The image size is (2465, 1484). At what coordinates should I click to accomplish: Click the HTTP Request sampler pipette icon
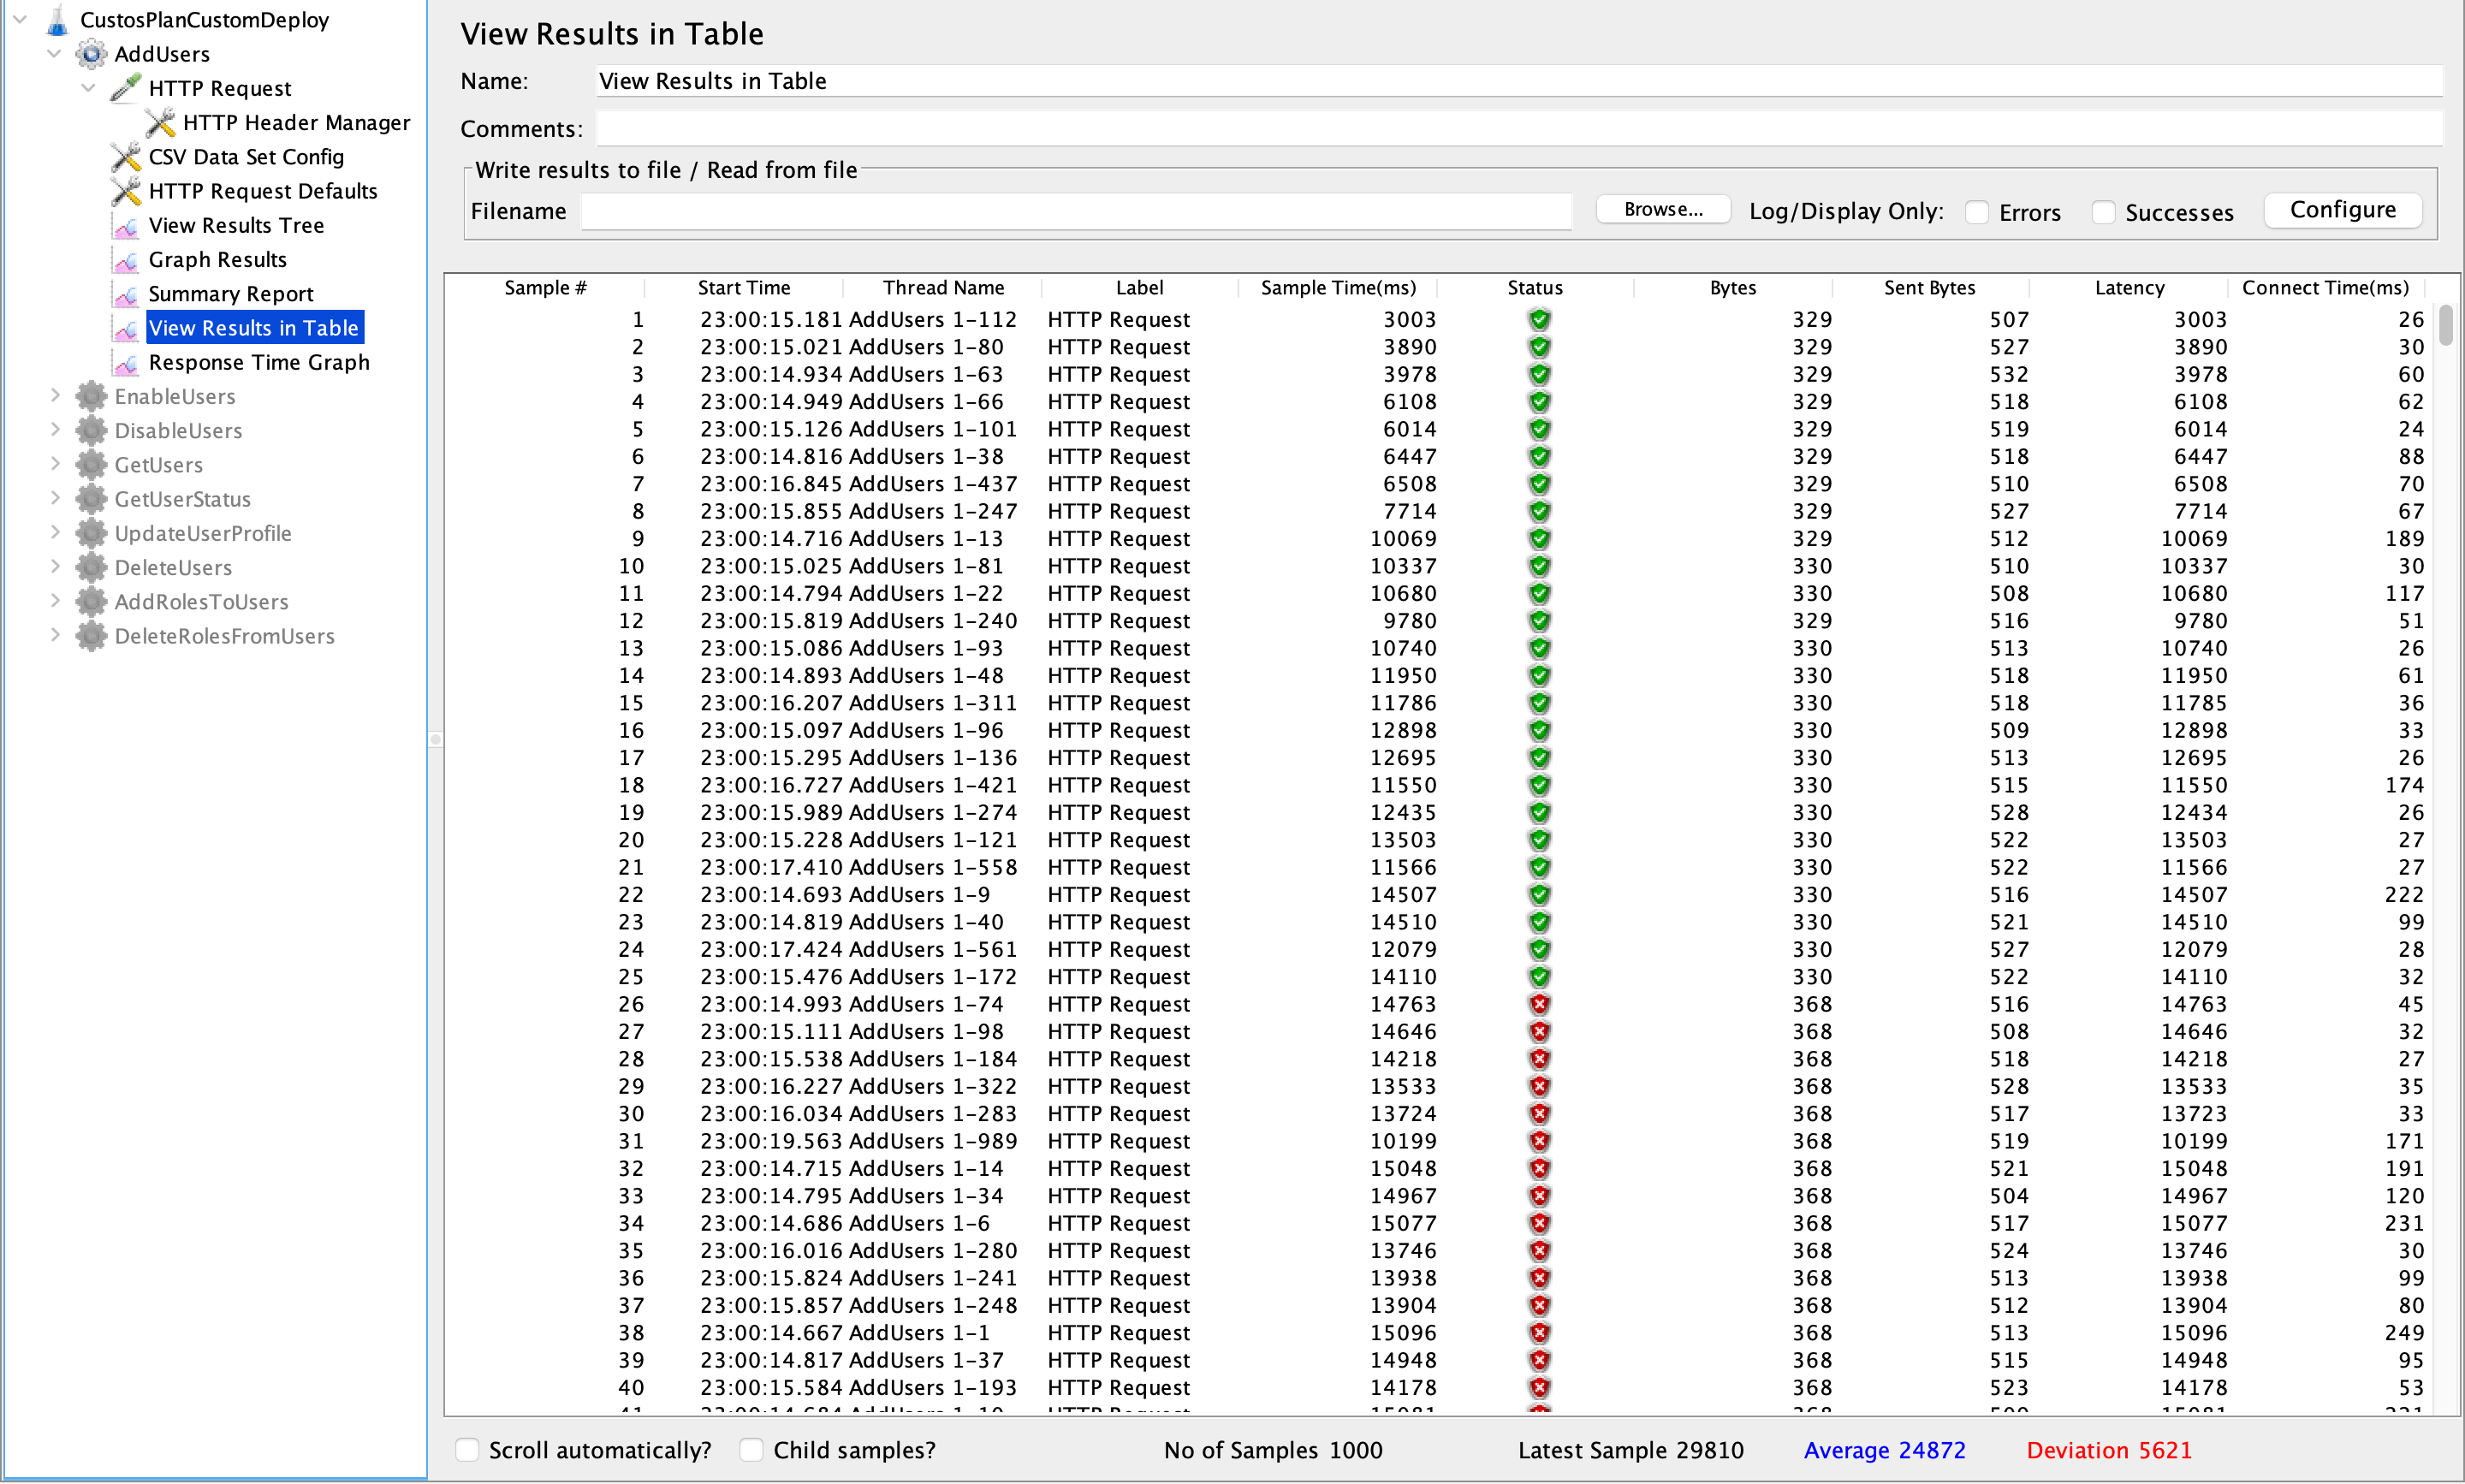[x=125, y=88]
